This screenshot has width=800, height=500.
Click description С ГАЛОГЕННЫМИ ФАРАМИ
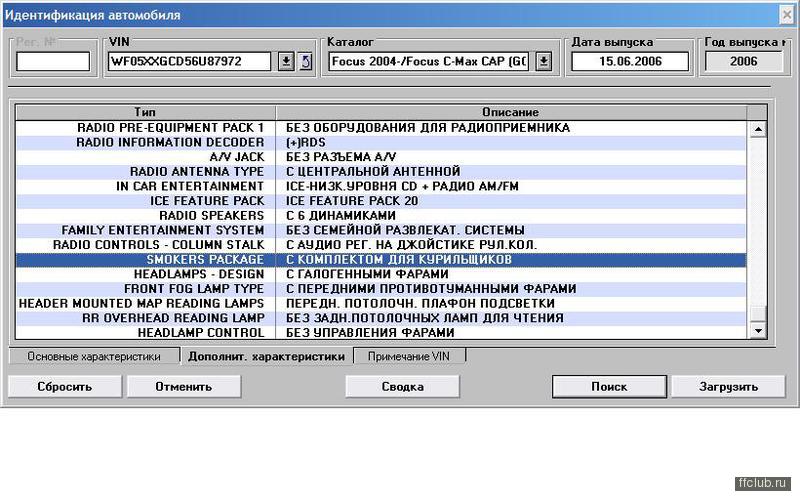coord(367,274)
